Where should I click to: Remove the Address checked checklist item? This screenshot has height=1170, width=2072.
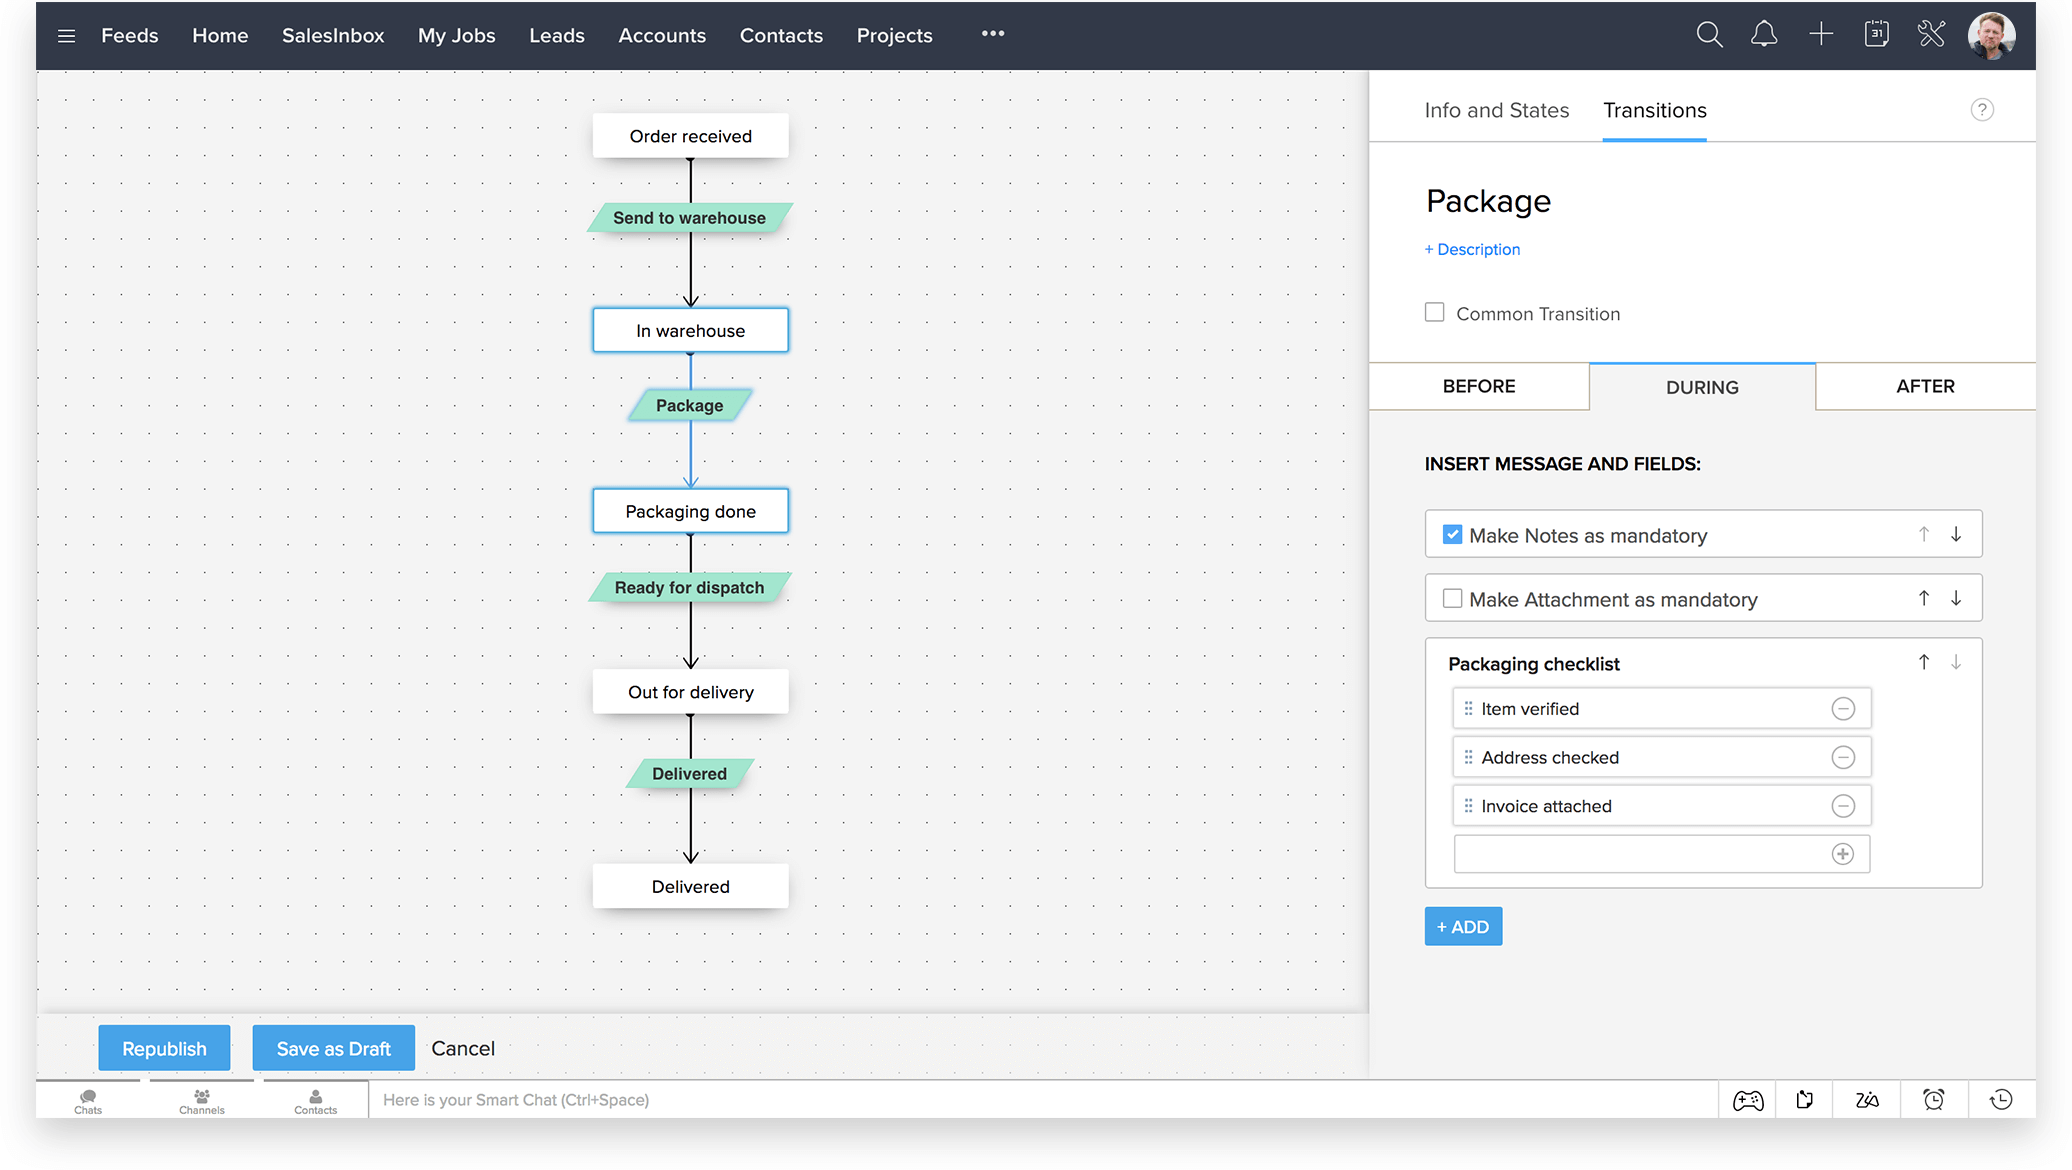click(x=1843, y=758)
